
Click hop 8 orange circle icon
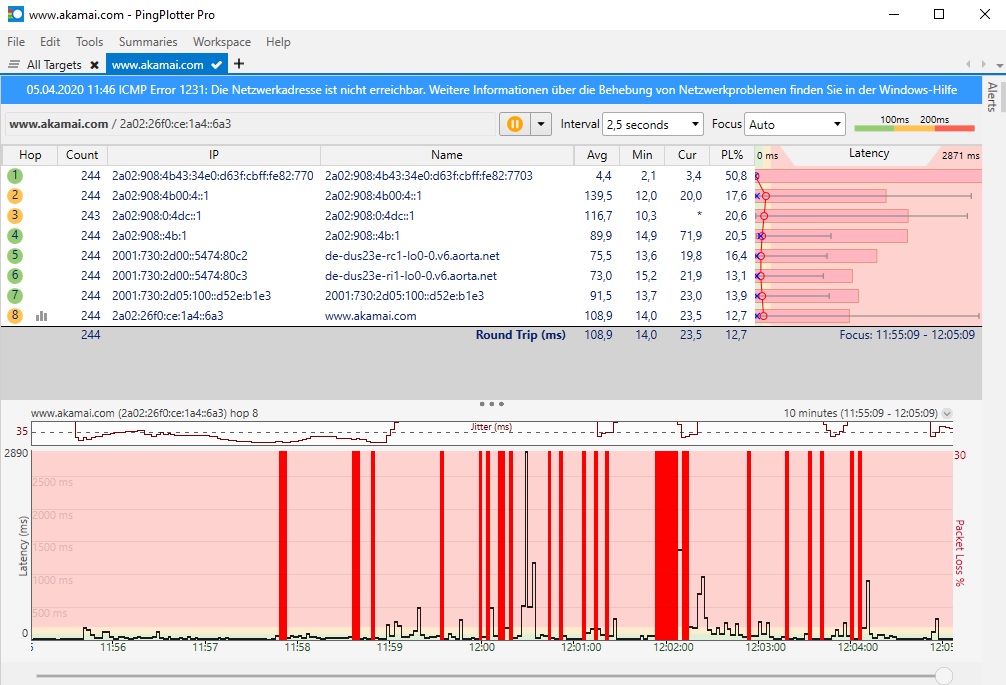coord(15,316)
